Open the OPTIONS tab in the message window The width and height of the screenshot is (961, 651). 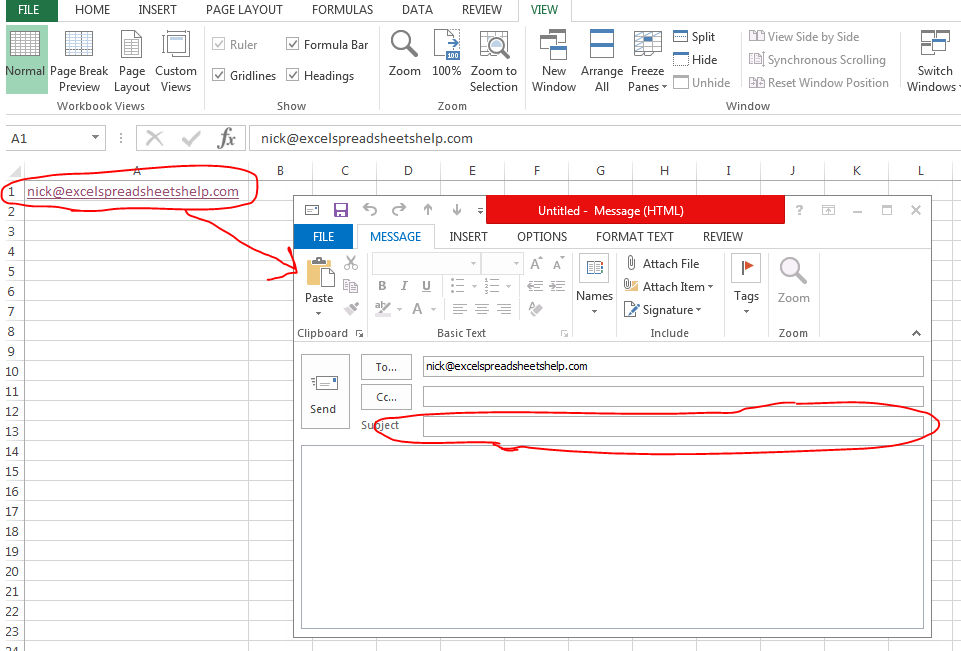tap(541, 236)
